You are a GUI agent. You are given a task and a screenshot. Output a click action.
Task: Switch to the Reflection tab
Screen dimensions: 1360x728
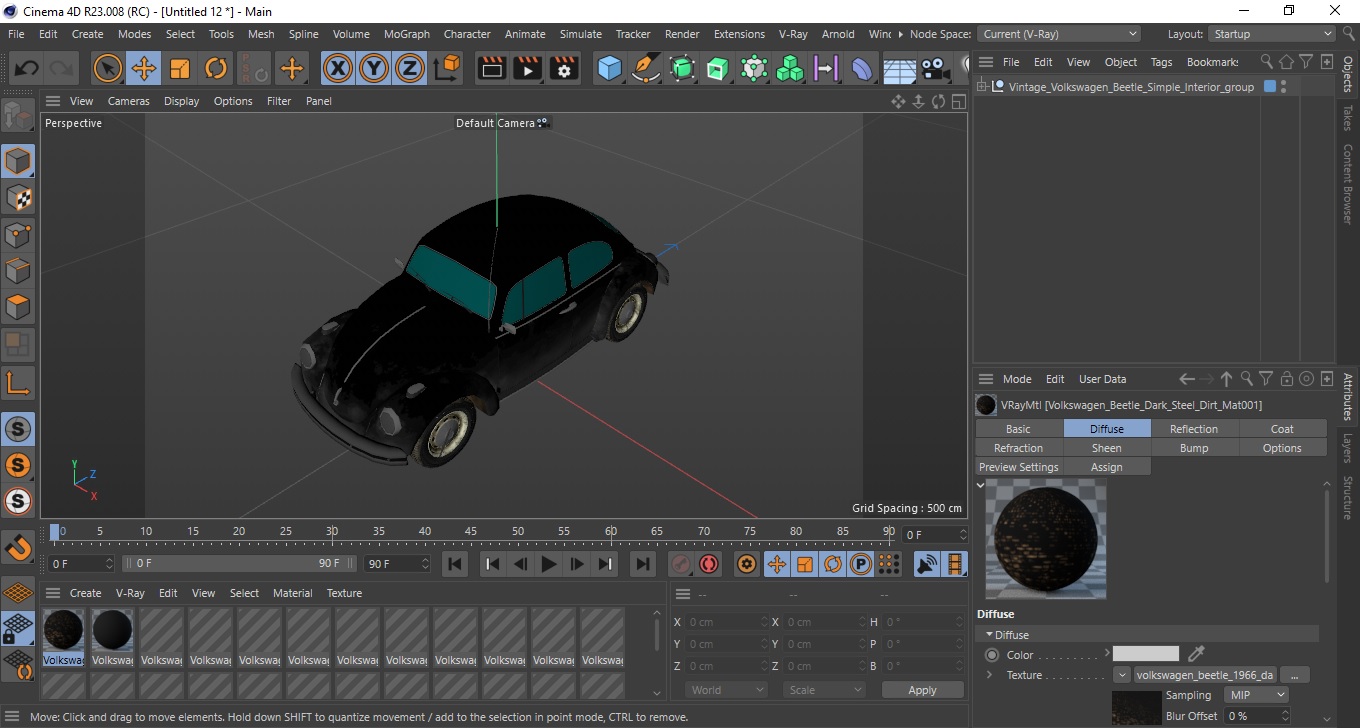coord(1194,429)
